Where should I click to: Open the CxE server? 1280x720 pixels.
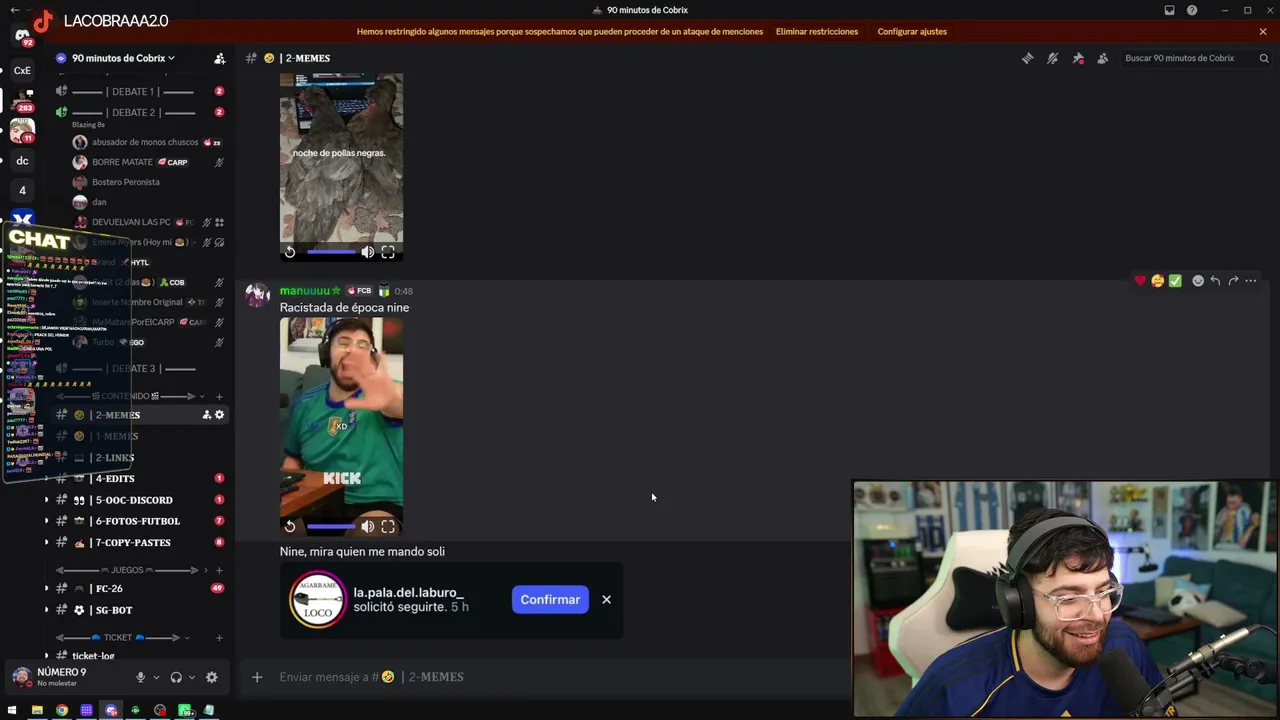pyautogui.click(x=22, y=71)
